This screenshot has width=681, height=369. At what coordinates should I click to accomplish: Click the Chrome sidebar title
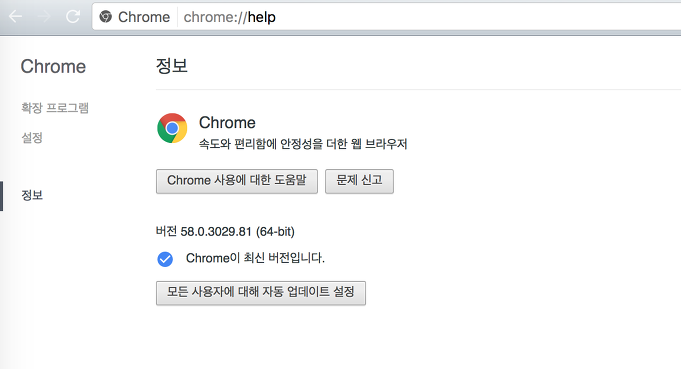coord(53,66)
